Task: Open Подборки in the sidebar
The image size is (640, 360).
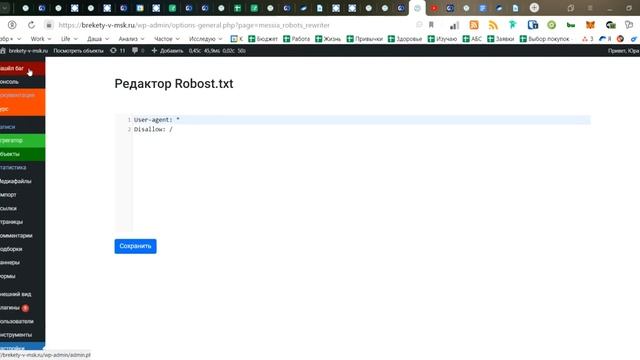Action: point(22,249)
